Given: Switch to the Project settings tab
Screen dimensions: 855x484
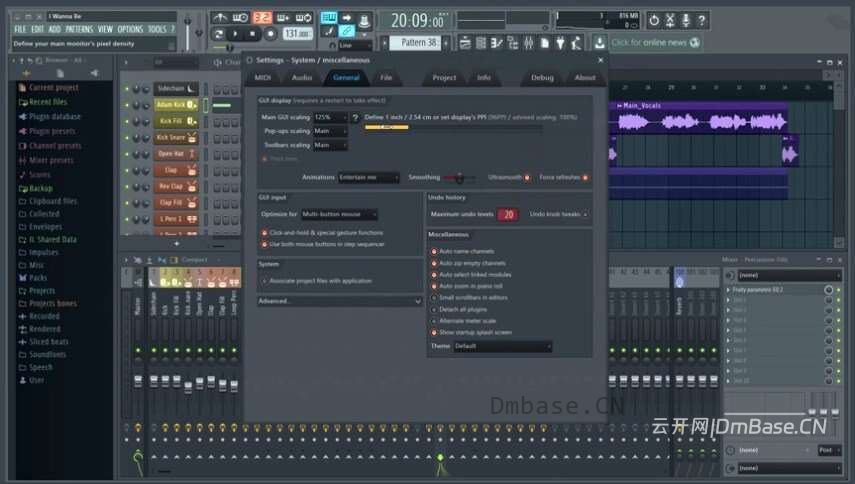Looking at the screenshot, I should pyautogui.click(x=444, y=77).
